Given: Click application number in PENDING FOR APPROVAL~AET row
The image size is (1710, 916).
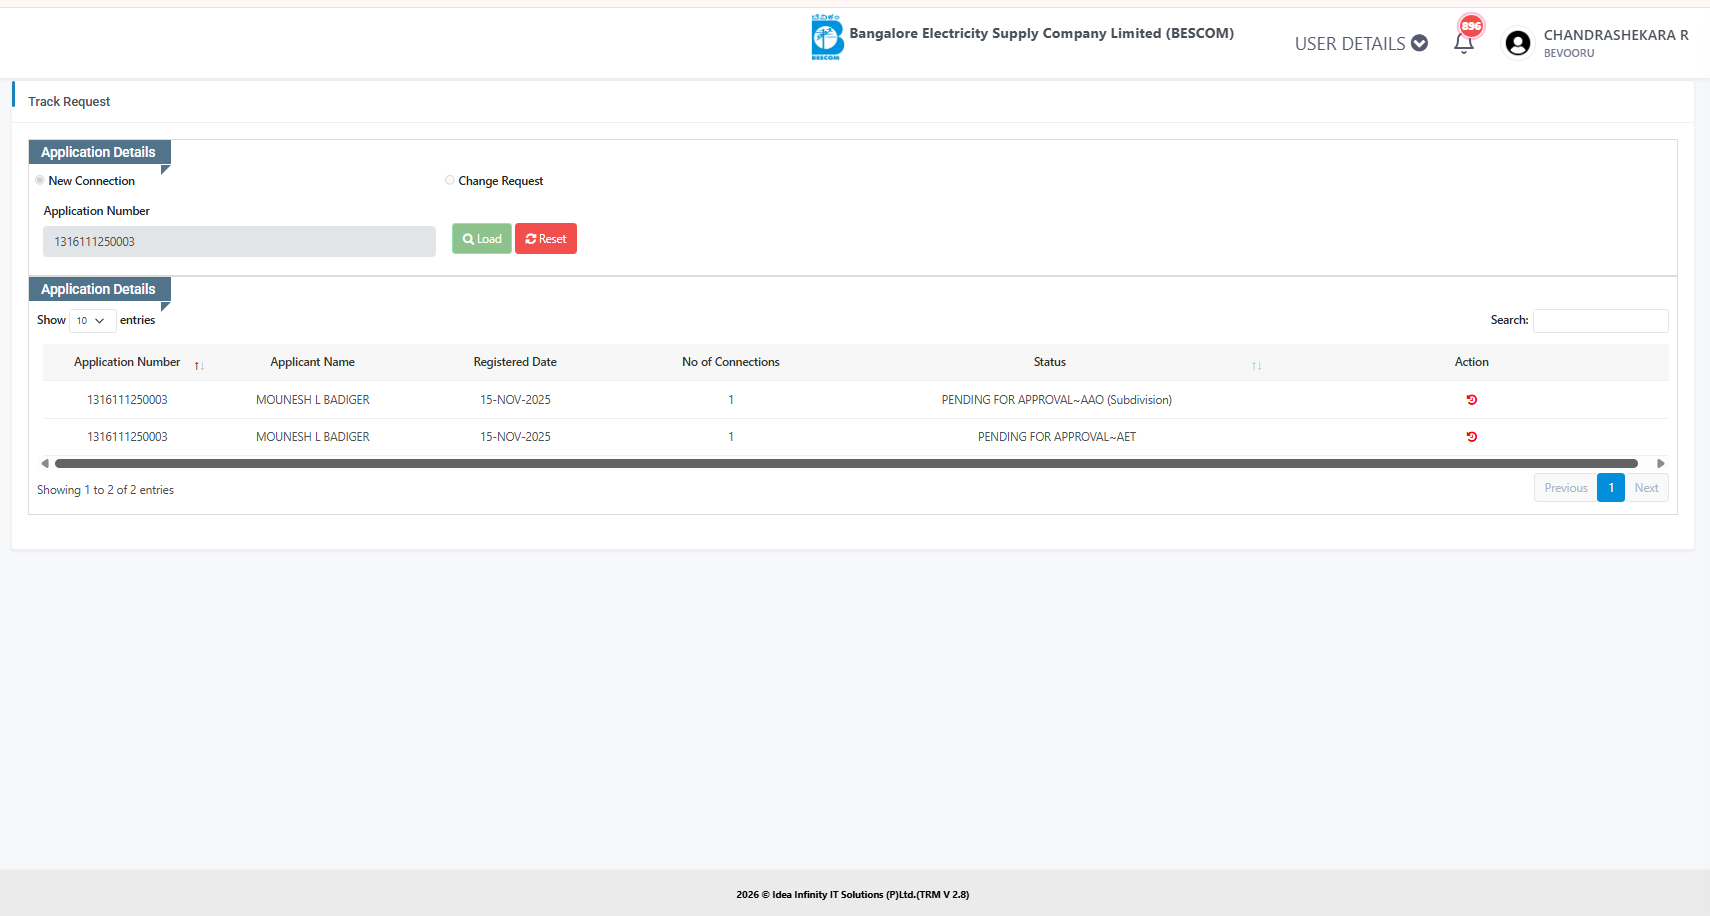Looking at the screenshot, I should (127, 437).
